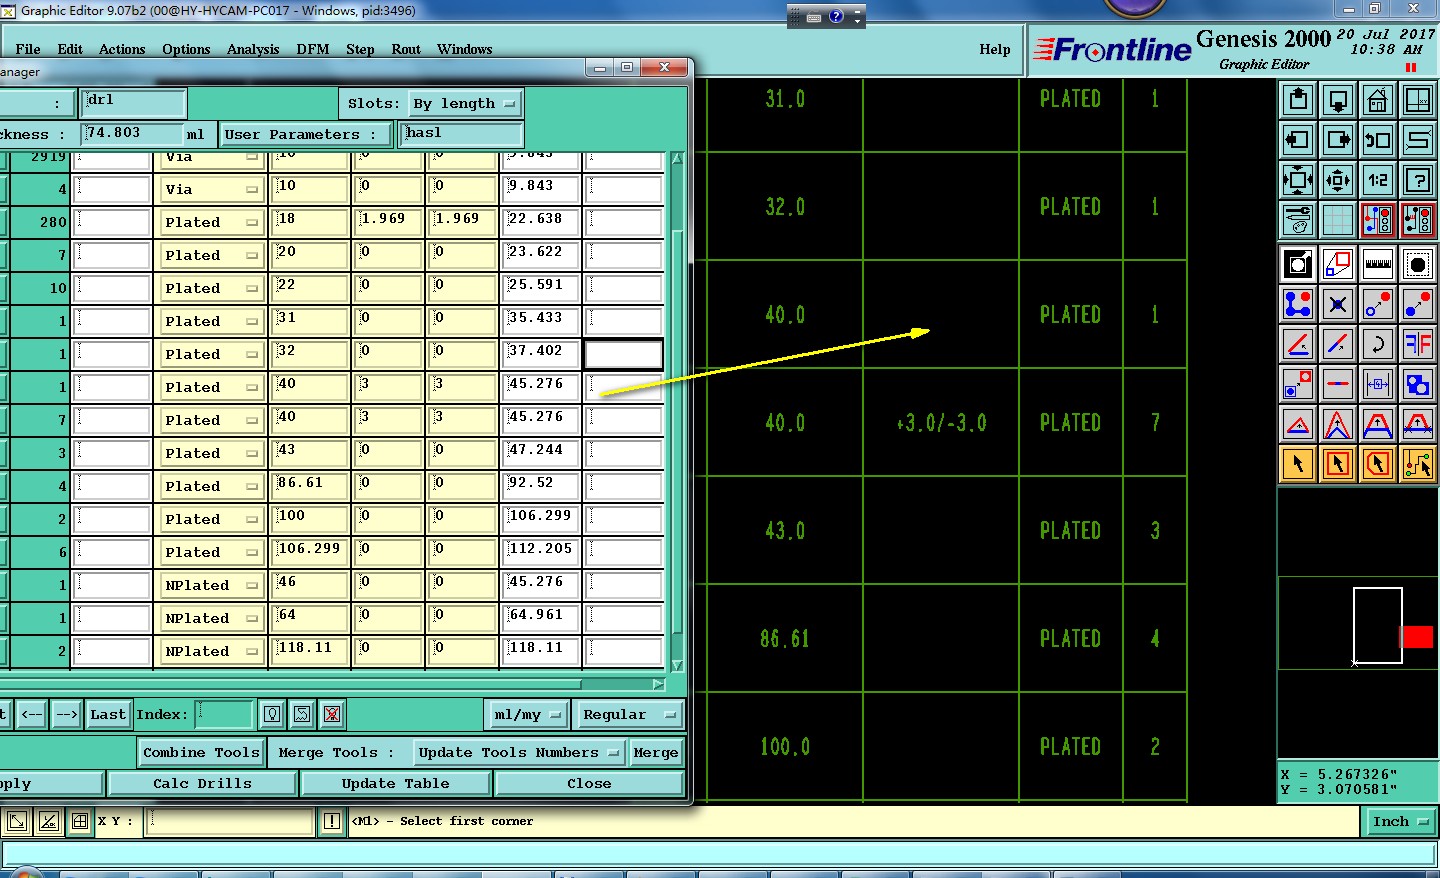The width and height of the screenshot is (1440, 878).
Task: Click the red X icon beside Index
Action: [332, 714]
